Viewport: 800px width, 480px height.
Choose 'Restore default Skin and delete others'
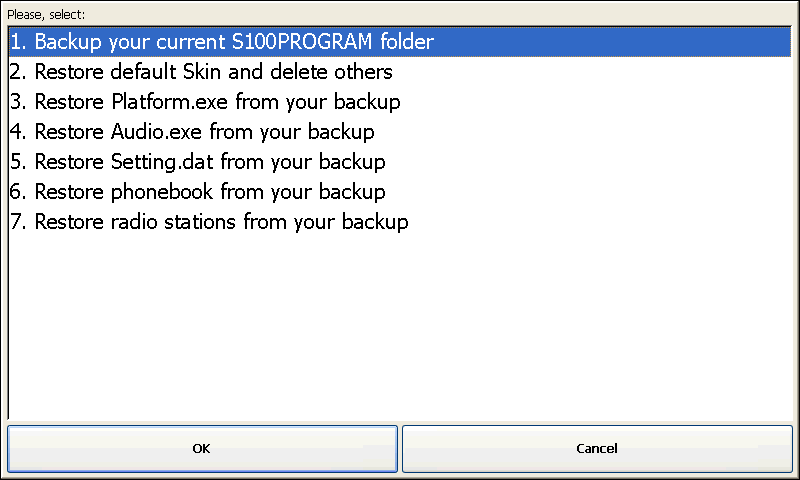[x=399, y=72]
